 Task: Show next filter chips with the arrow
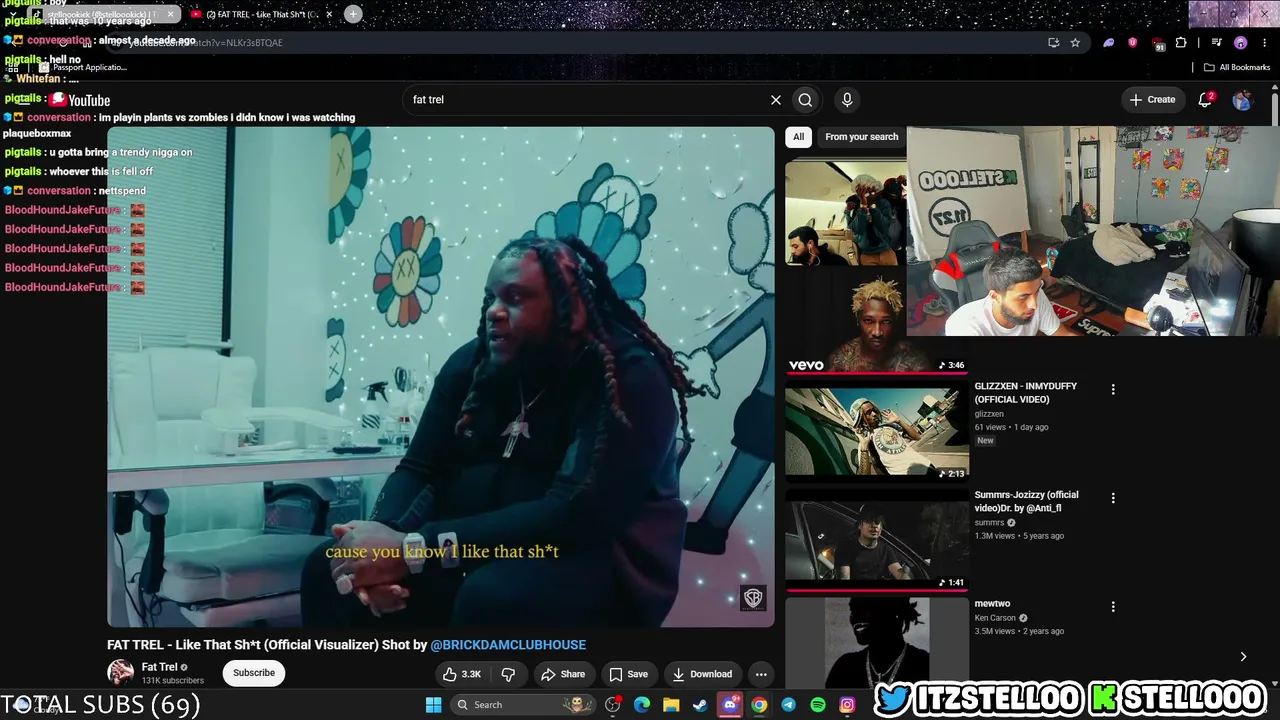1243,657
